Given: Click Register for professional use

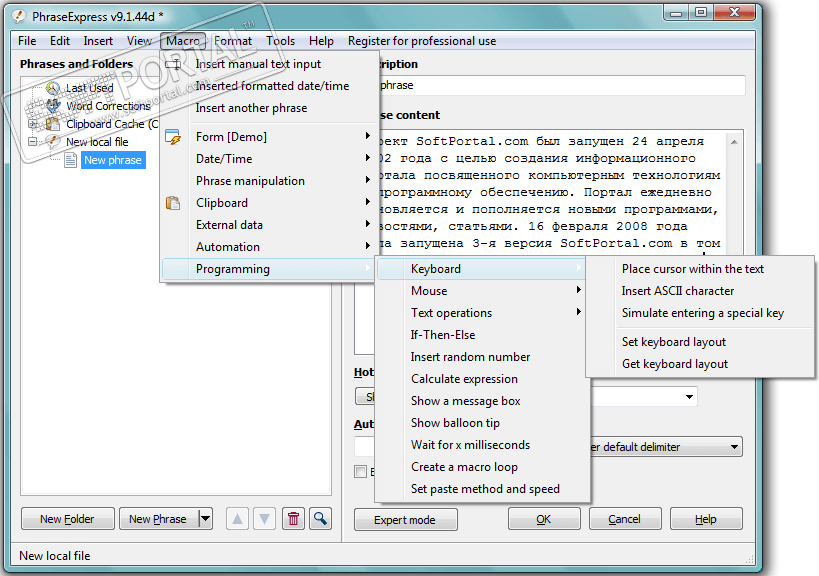Looking at the screenshot, I should click(422, 41).
